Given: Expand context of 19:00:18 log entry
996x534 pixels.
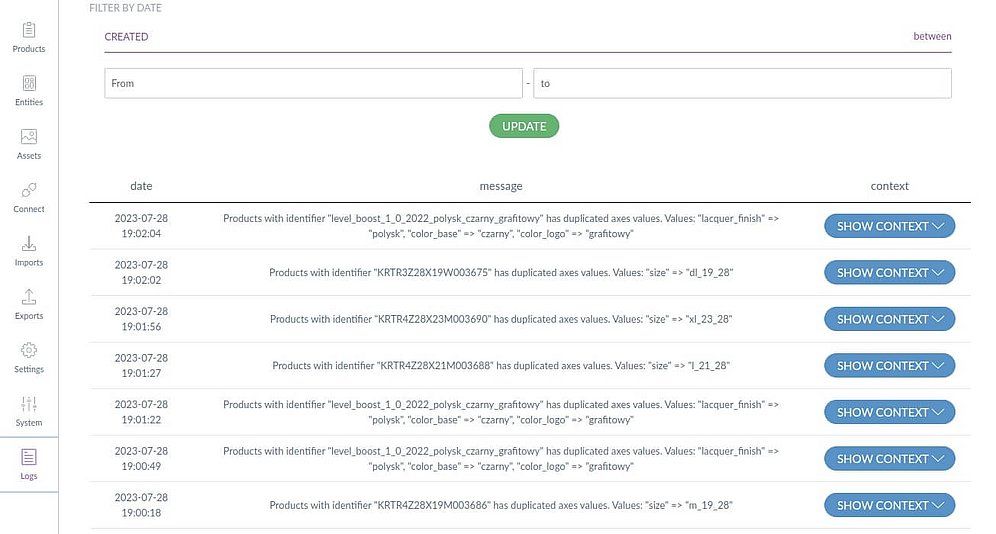Looking at the screenshot, I should [x=889, y=505].
